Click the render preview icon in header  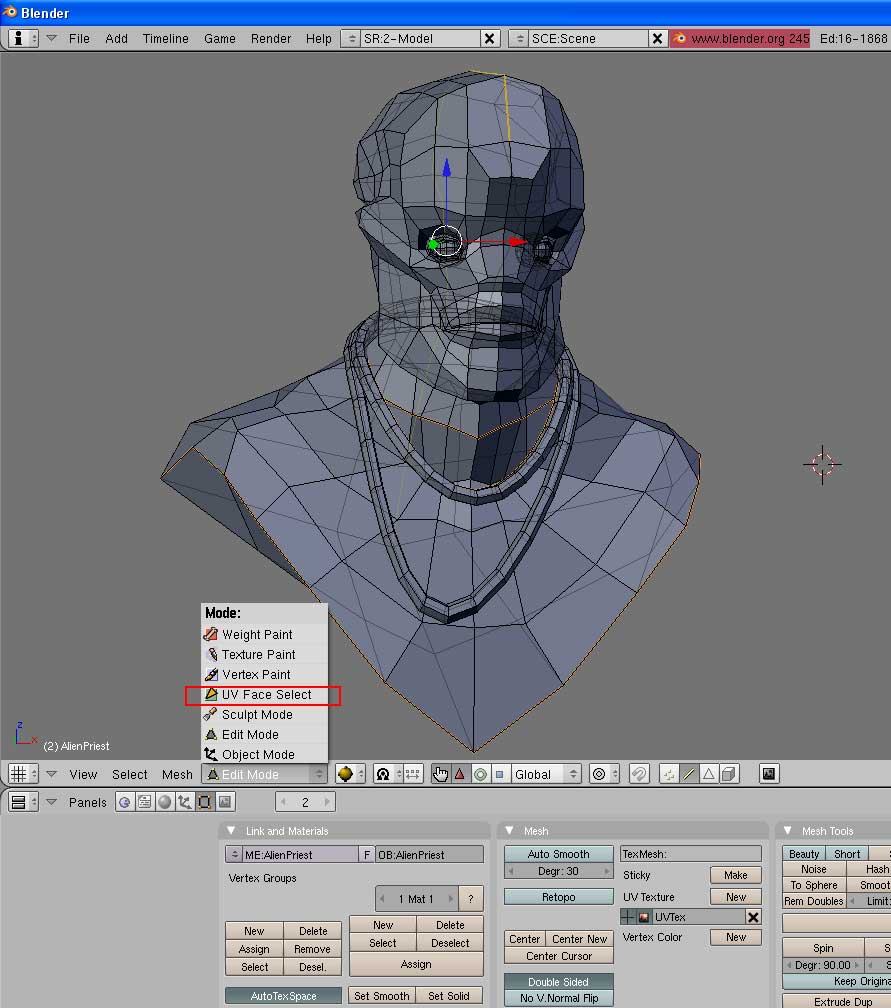(x=769, y=774)
